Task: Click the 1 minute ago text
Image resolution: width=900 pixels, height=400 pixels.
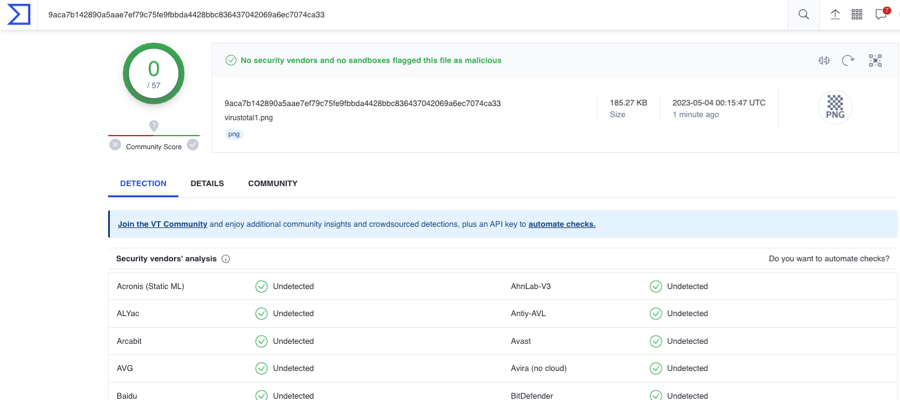Action: click(x=696, y=115)
